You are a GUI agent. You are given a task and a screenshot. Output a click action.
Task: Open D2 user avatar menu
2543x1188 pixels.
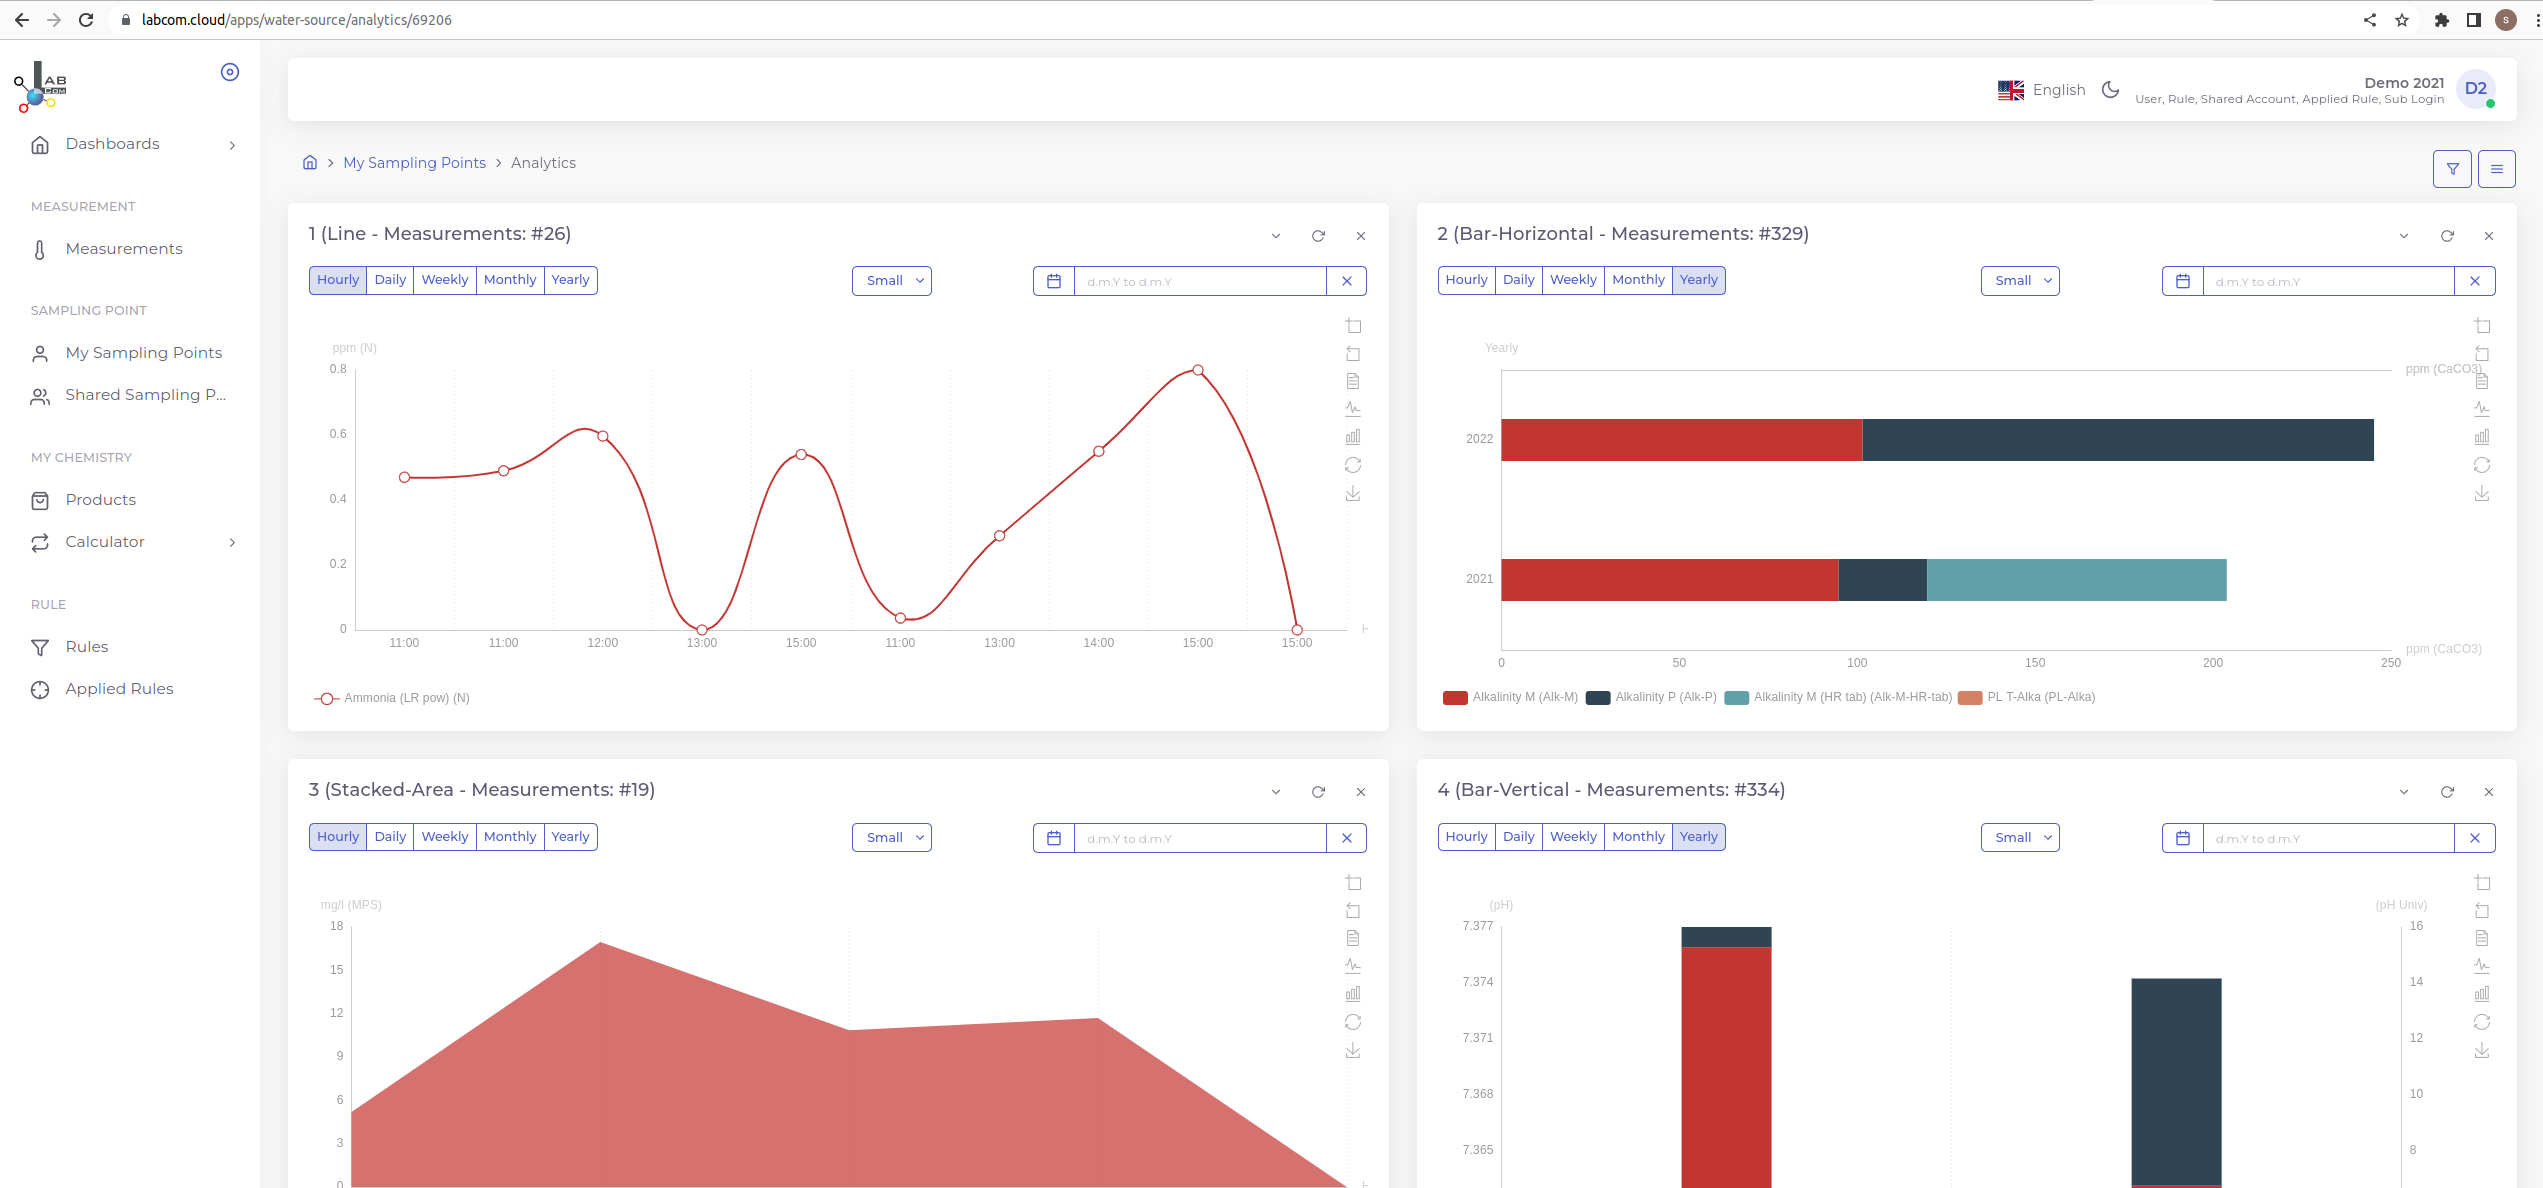point(2476,89)
